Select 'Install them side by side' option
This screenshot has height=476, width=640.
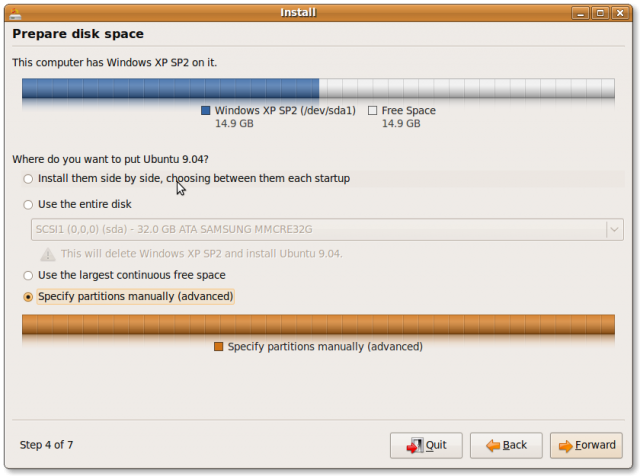pos(27,179)
